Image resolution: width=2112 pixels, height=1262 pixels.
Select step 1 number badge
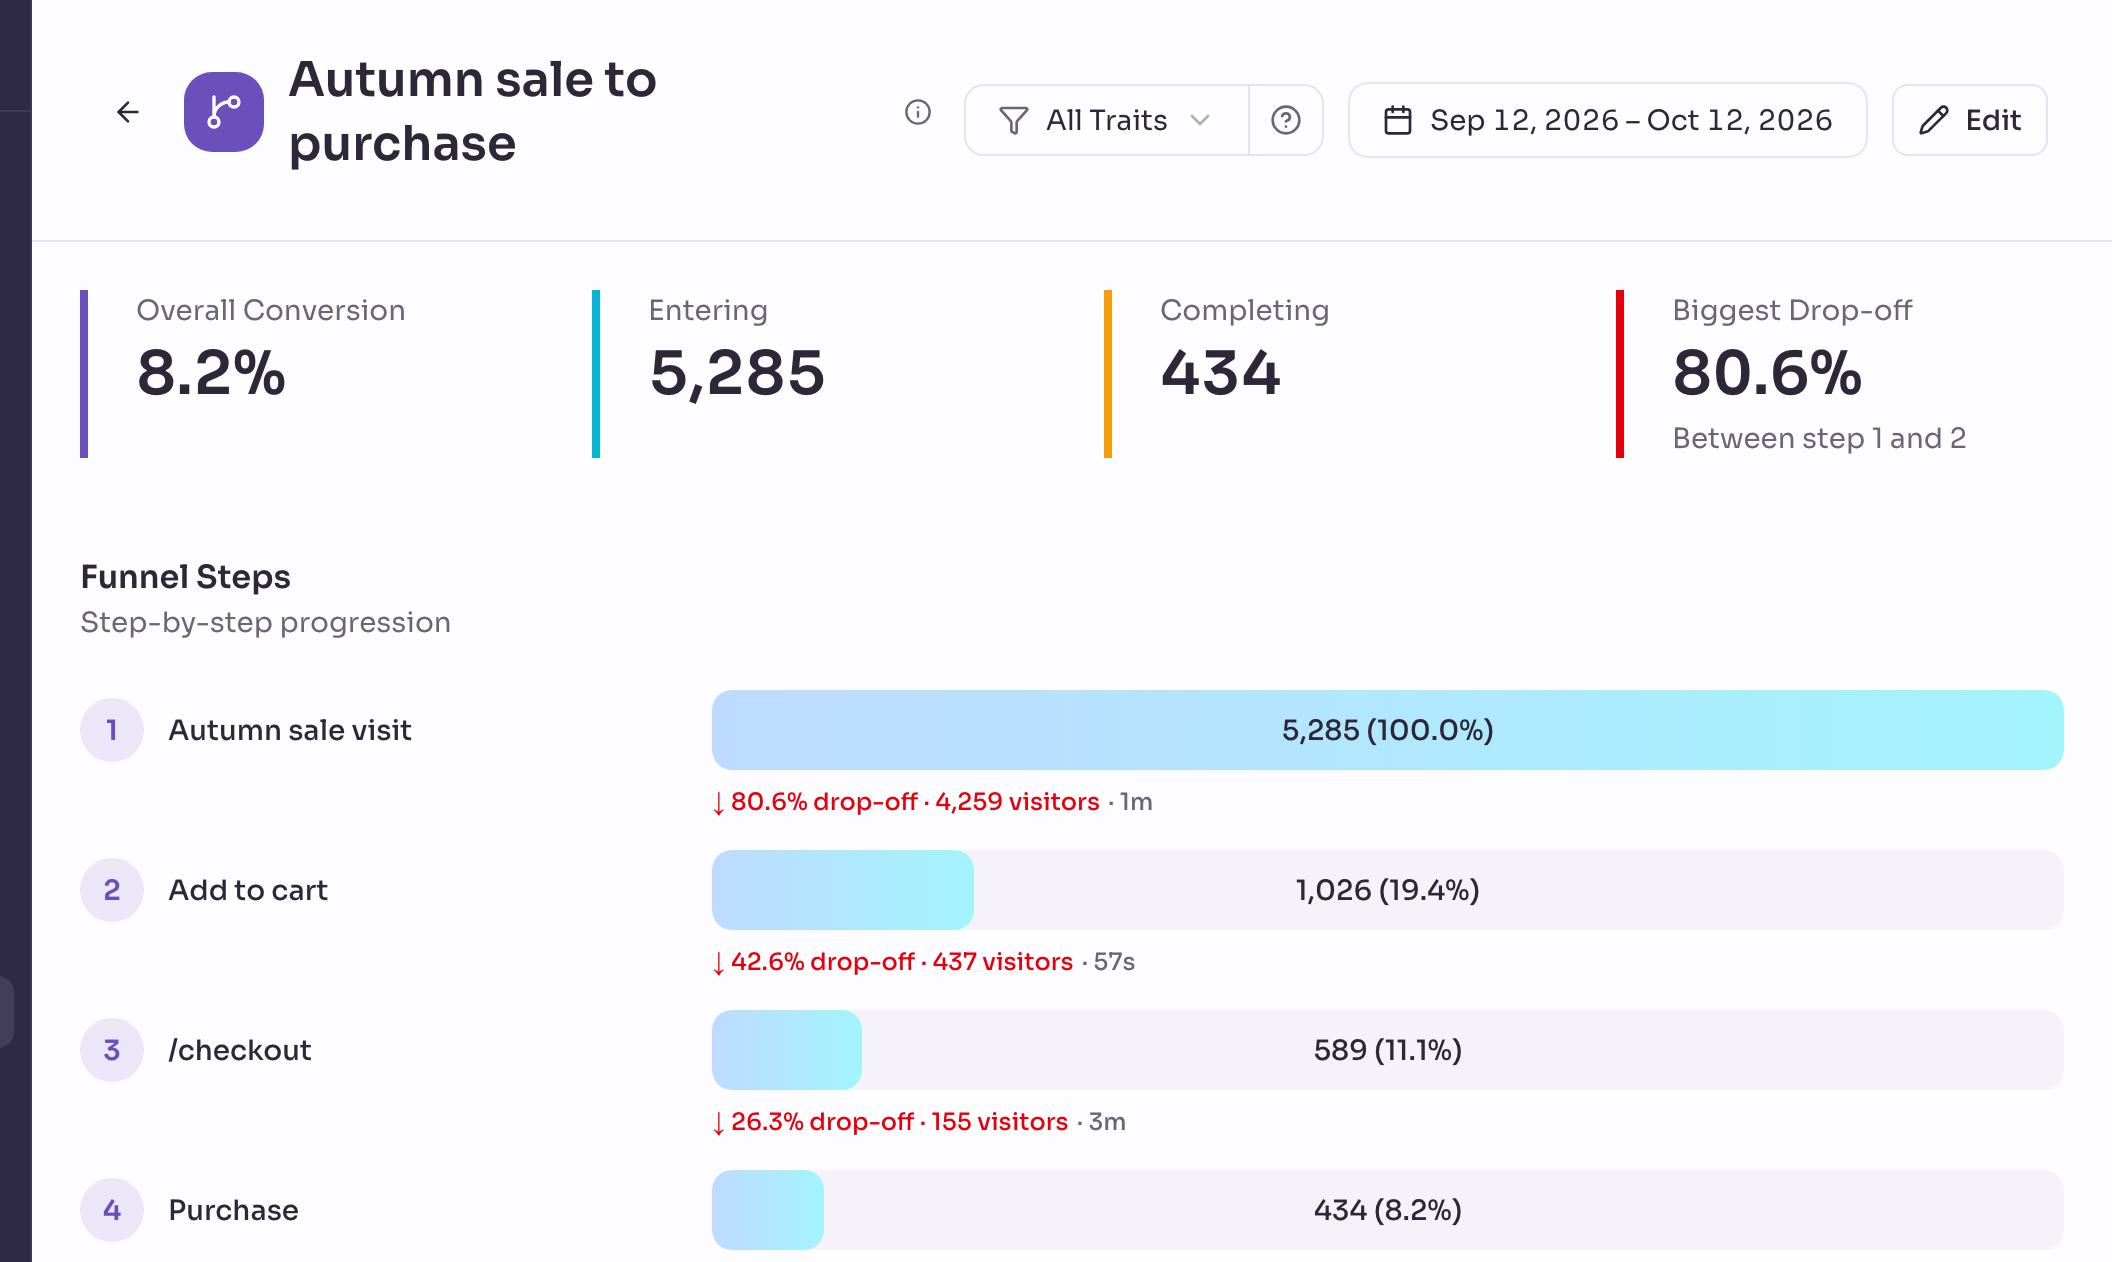tap(112, 730)
